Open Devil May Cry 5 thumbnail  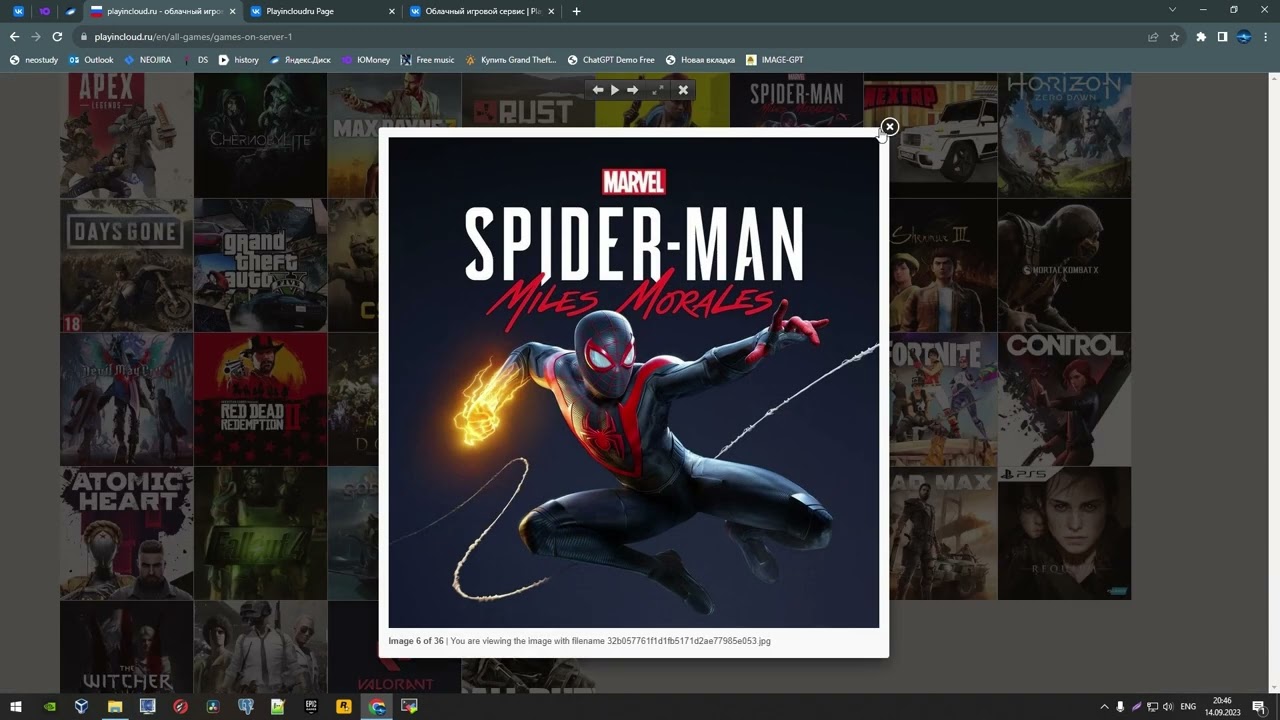pyautogui.click(x=126, y=399)
